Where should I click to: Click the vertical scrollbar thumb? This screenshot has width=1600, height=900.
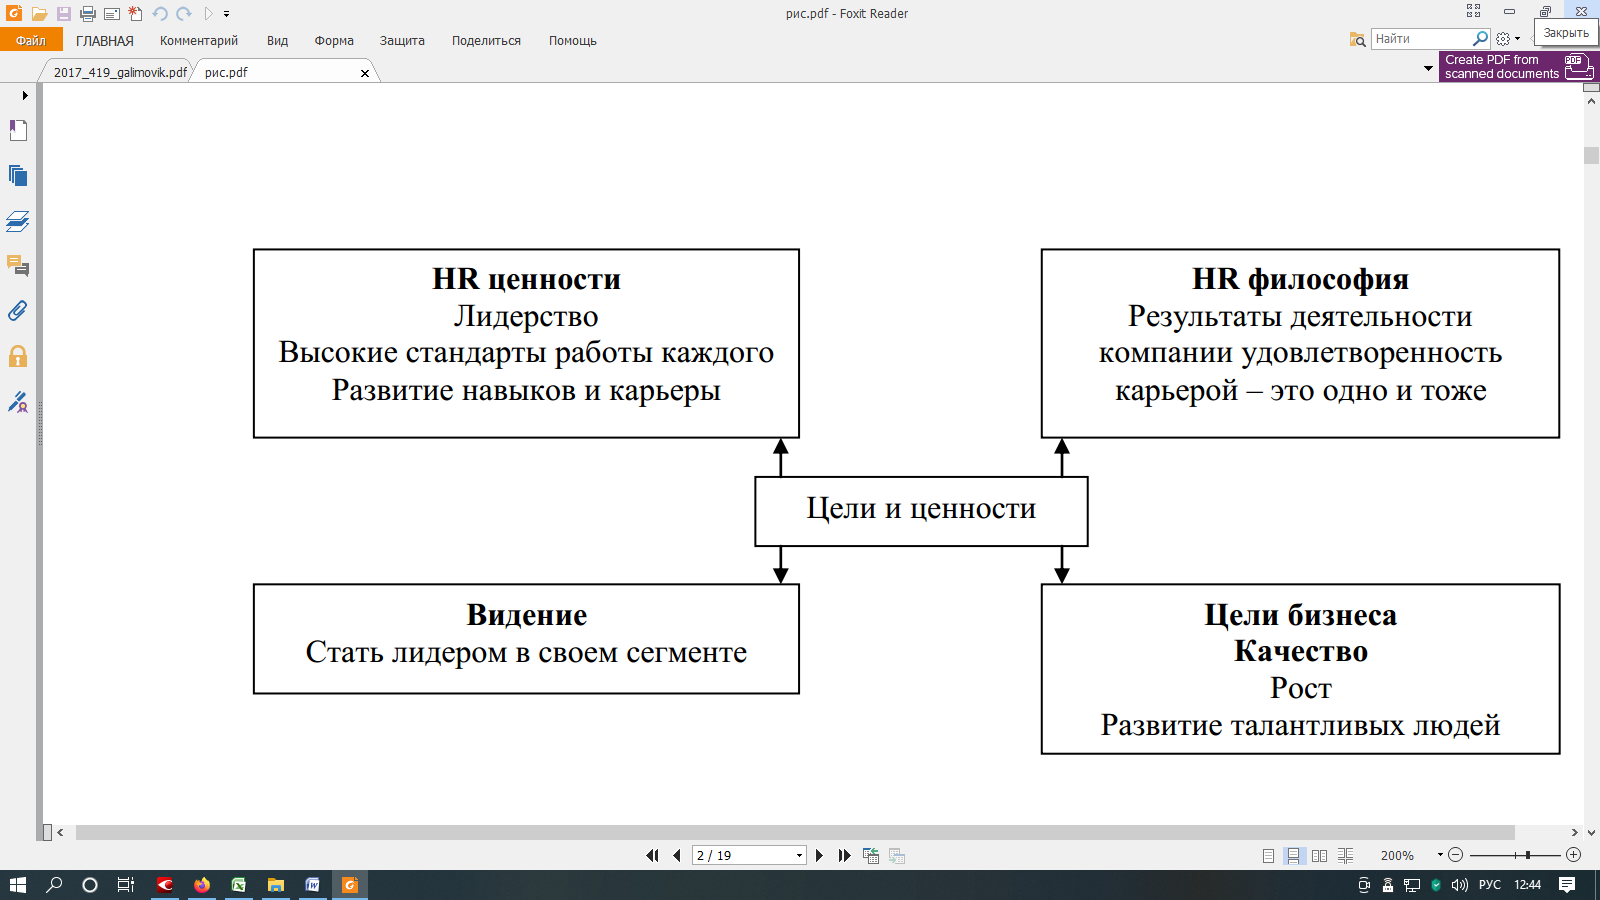pyautogui.click(x=1592, y=155)
